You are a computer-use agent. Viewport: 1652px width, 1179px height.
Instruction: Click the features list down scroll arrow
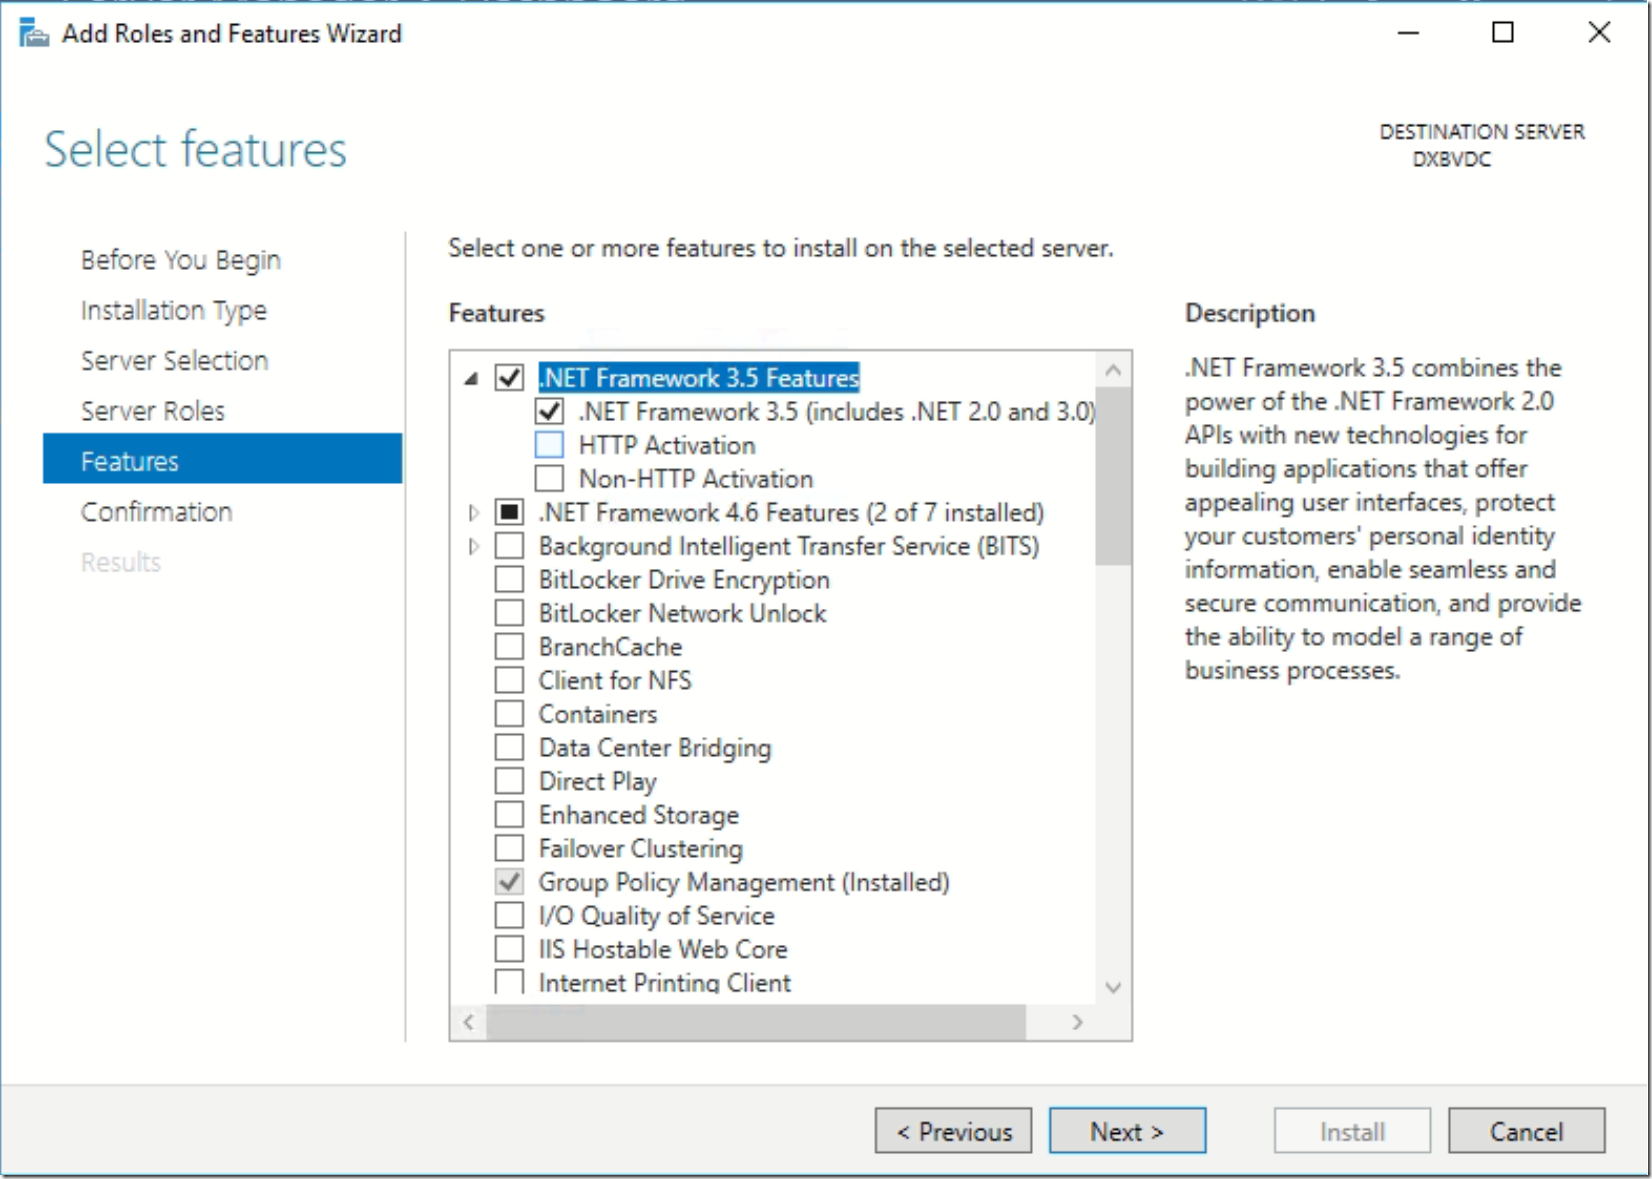point(1113,988)
